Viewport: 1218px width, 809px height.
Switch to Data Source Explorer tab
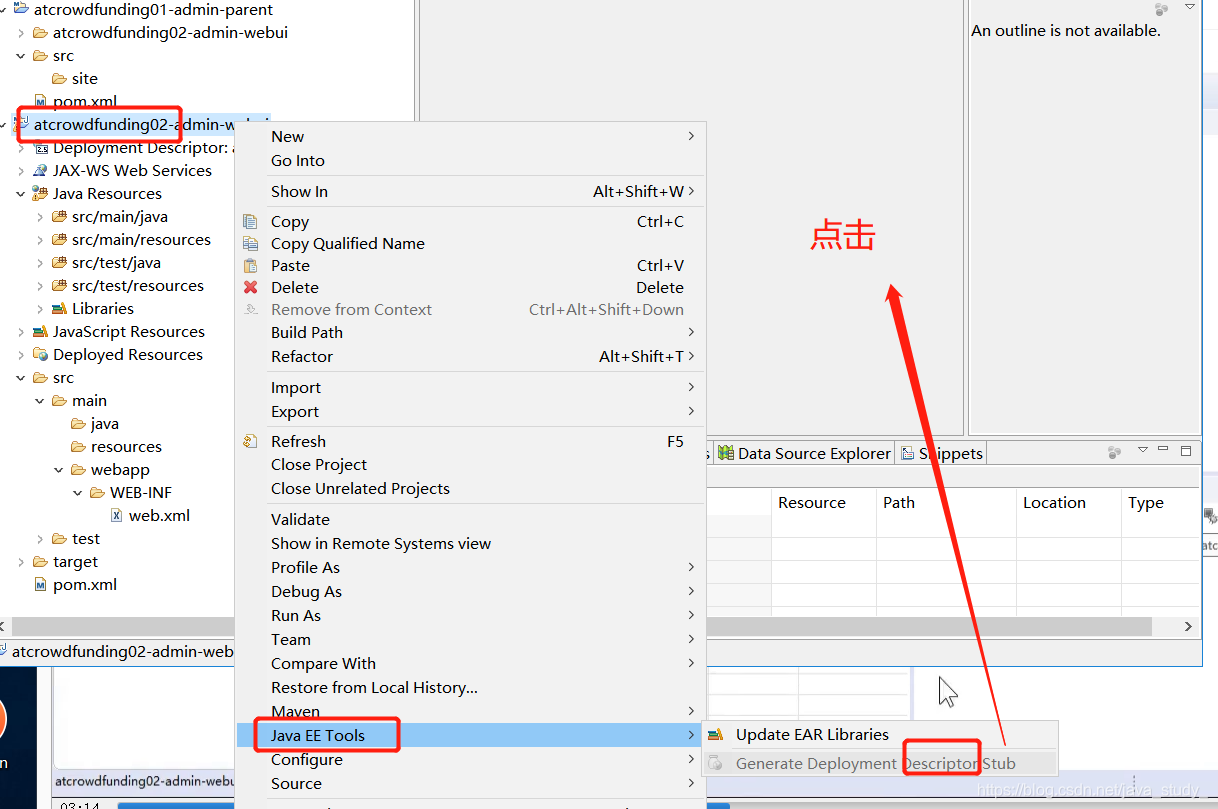coord(804,454)
